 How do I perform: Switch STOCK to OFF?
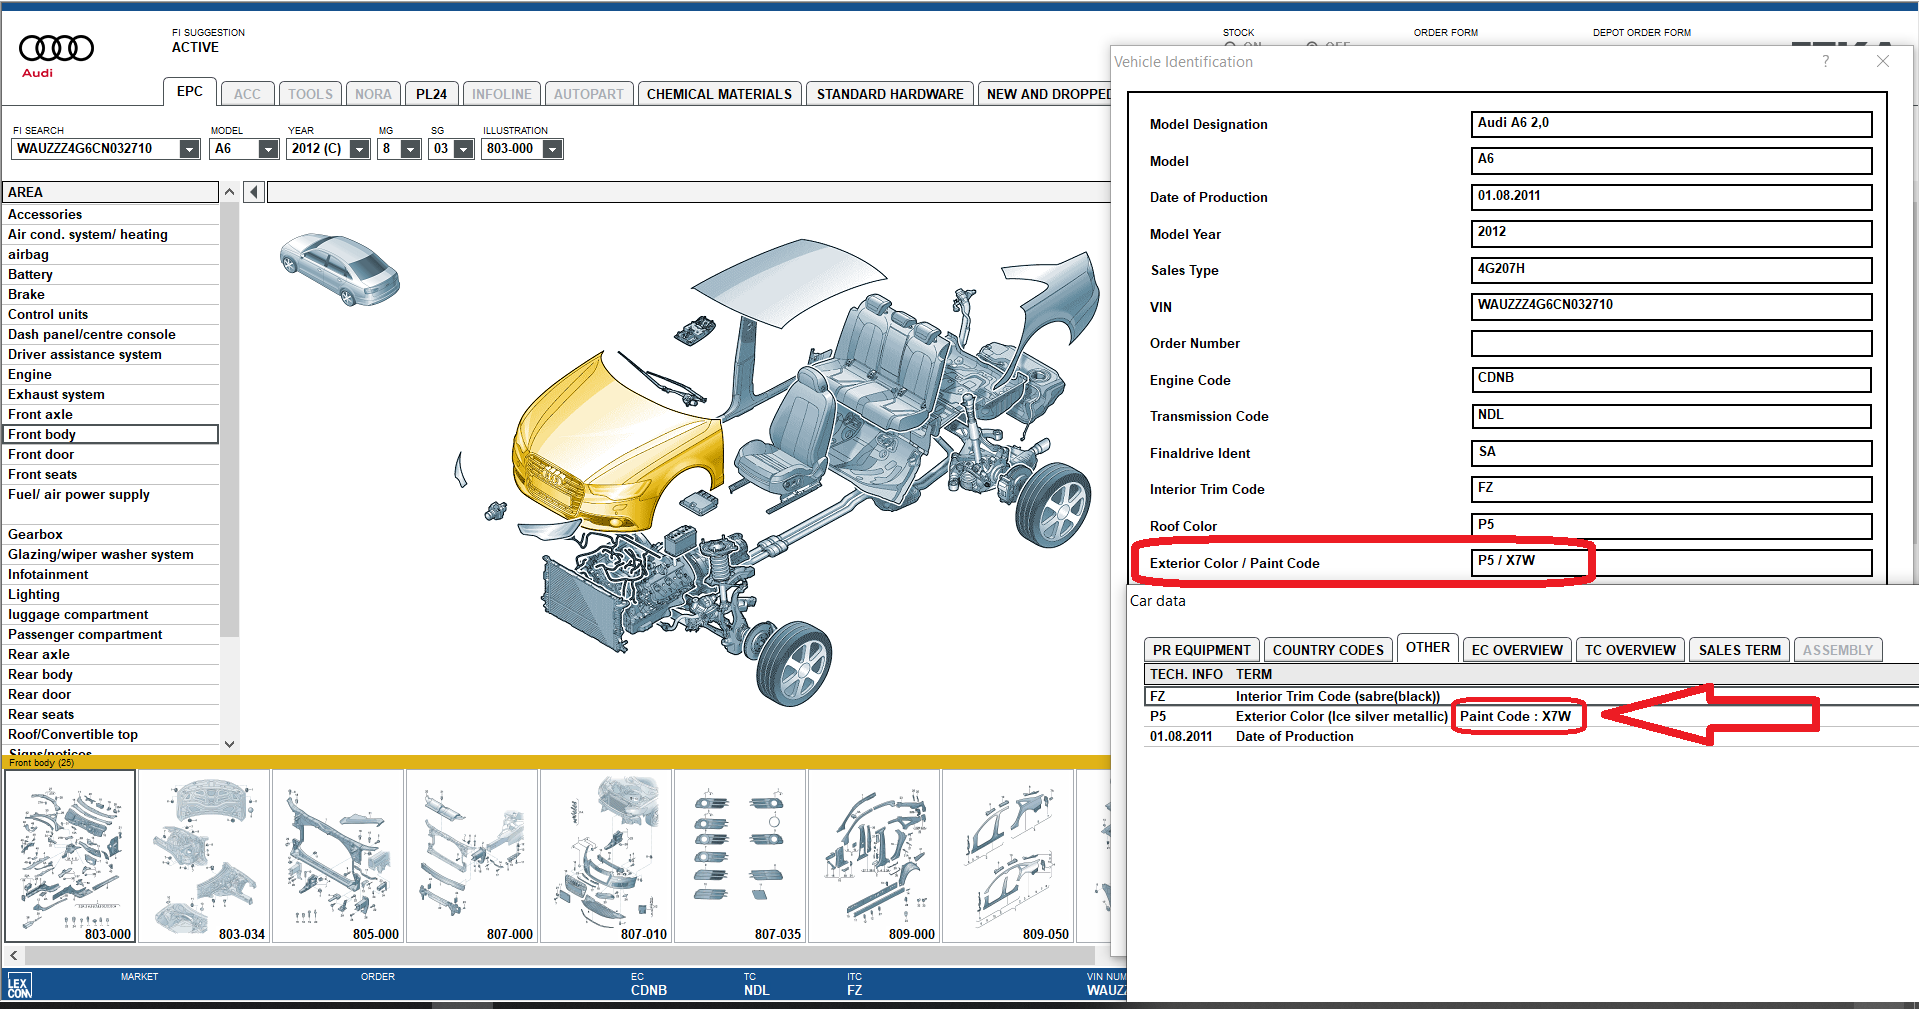1310,46
